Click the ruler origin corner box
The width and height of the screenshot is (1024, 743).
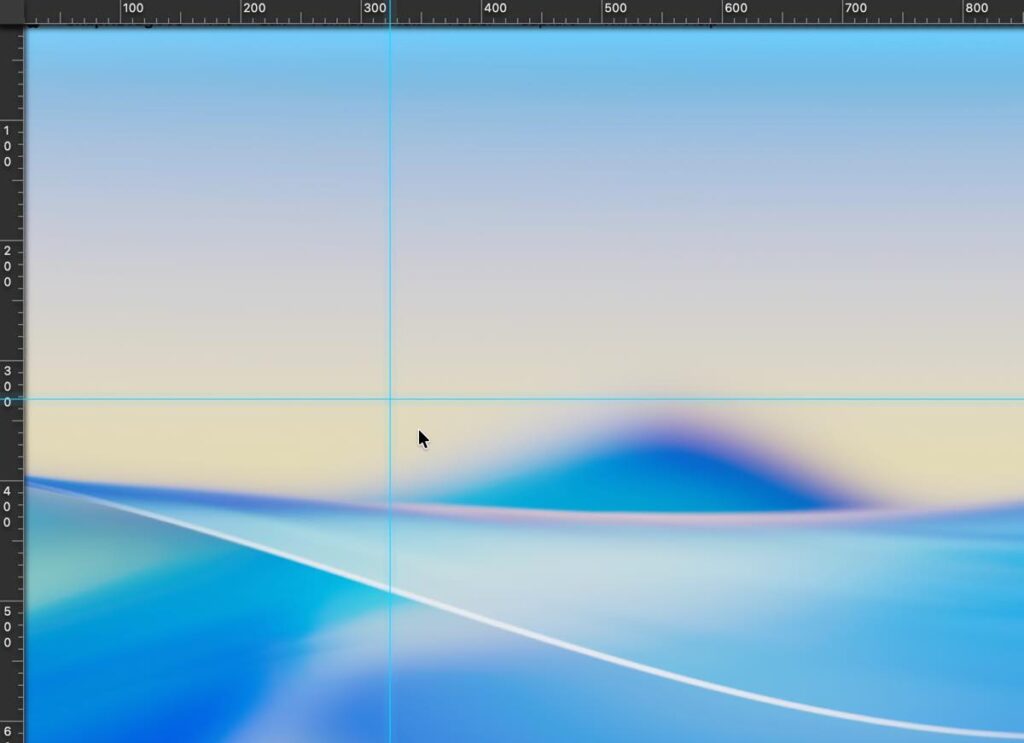[x=11, y=12]
